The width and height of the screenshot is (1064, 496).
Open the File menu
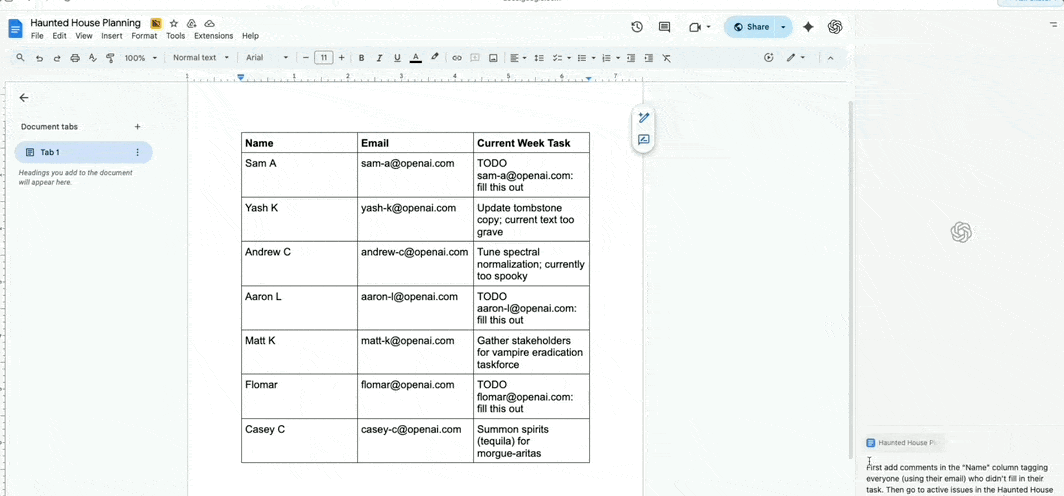[x=37, y=36]
